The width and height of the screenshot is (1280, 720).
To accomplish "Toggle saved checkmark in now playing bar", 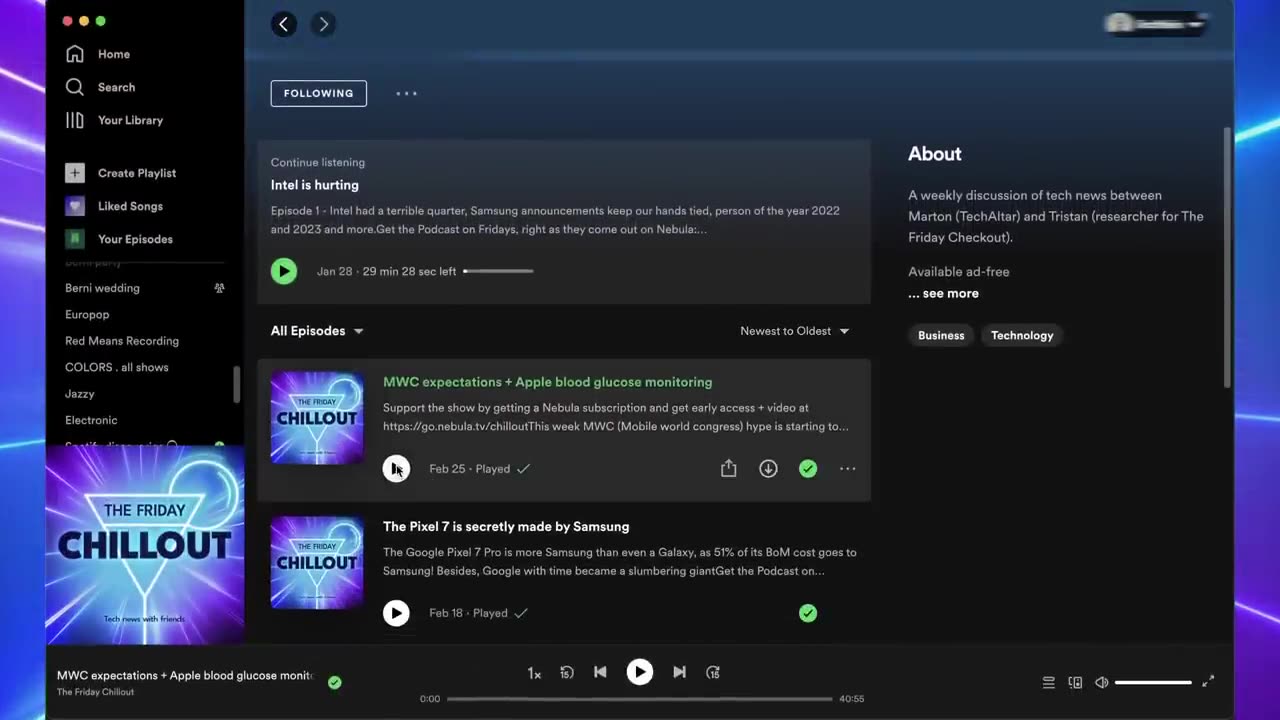I will point(335,682).
